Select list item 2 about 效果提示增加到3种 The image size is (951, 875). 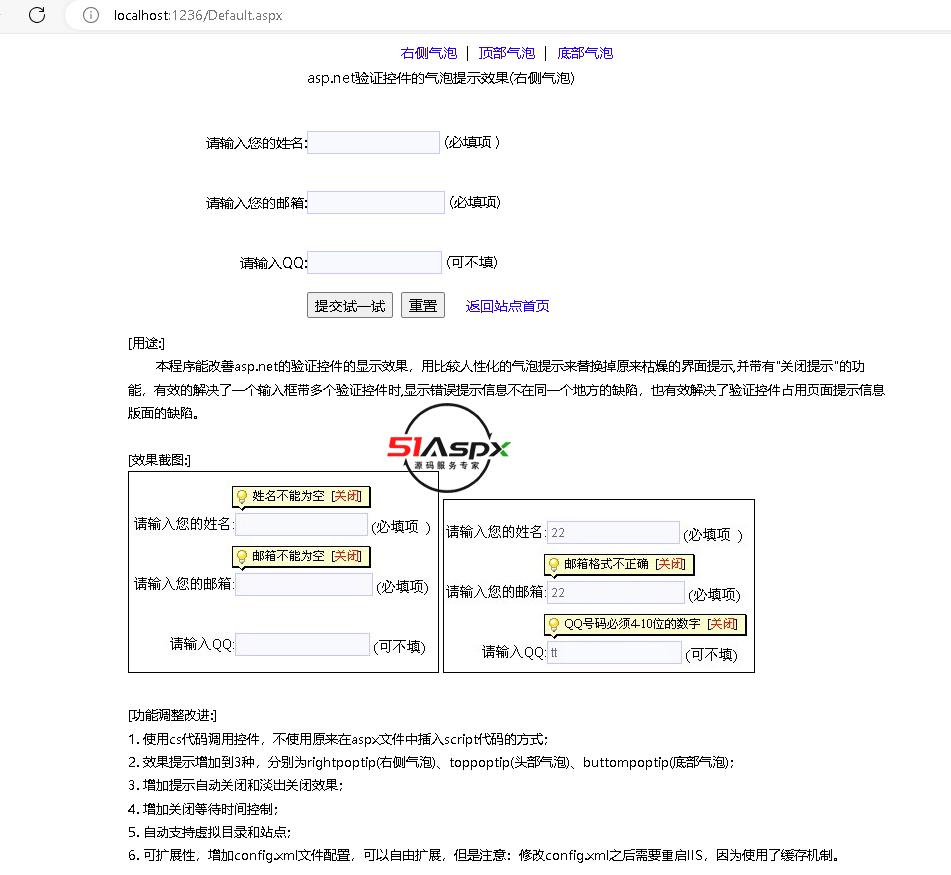(x=431, y=762)
